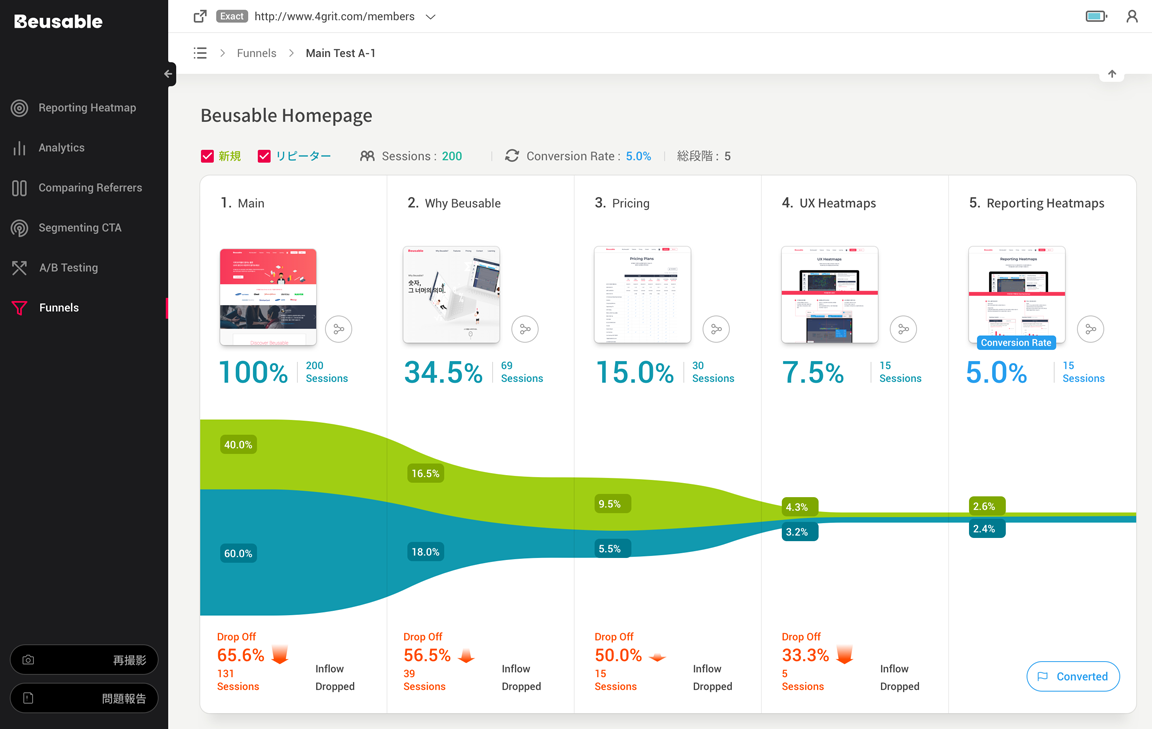Click path icon next to UX Heatmaps thumbnail
This screenshot has height=729, width=1152.
click(903, 329)
